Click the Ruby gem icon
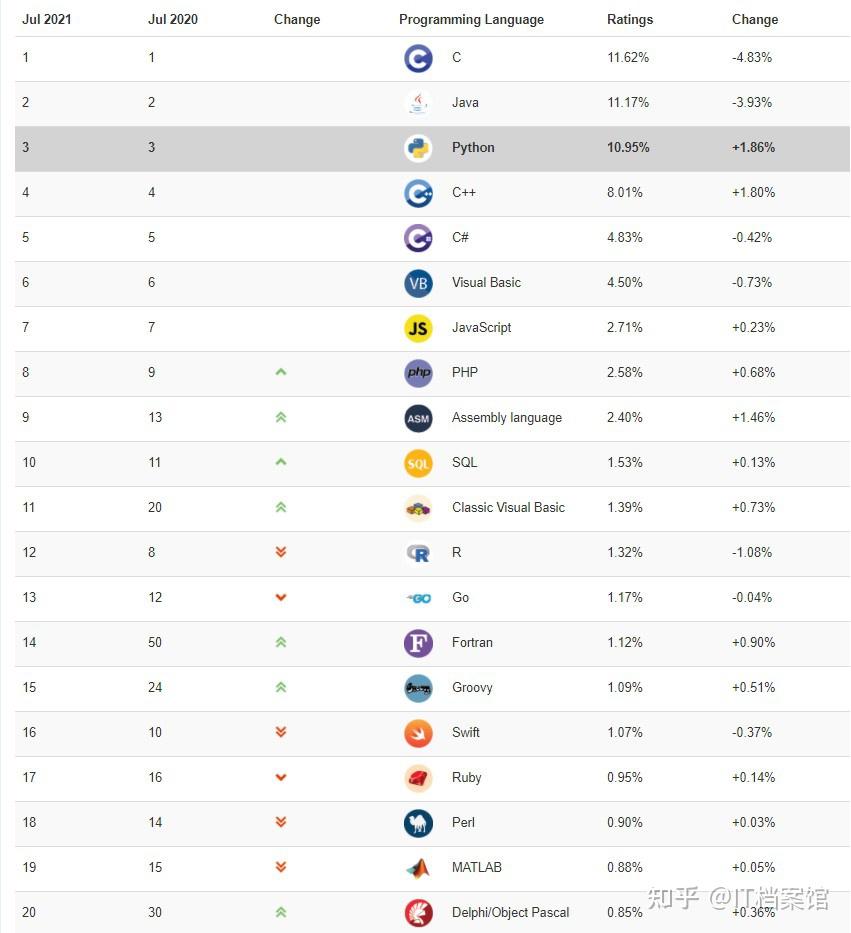Screen dimensions: 851x933 point(418,778)
